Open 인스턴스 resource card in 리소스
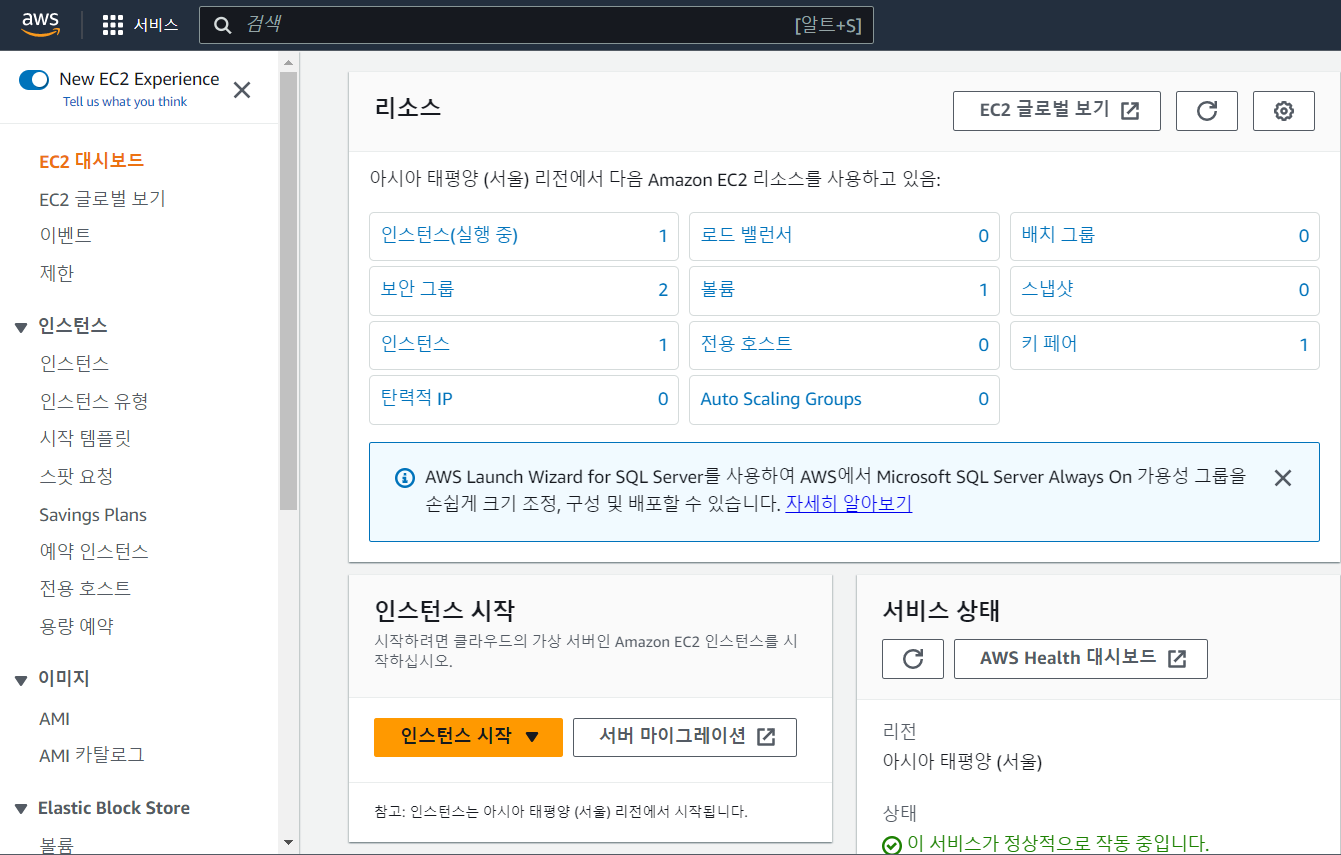Screen dimensions: 1341x855 524,345
